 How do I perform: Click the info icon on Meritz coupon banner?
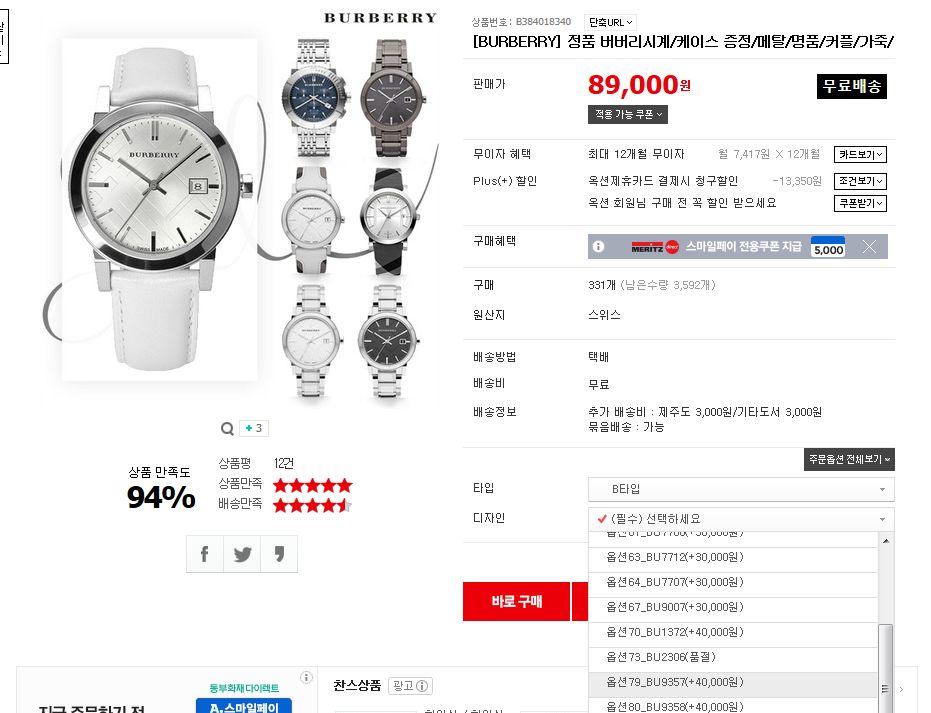tap(598, 246)
